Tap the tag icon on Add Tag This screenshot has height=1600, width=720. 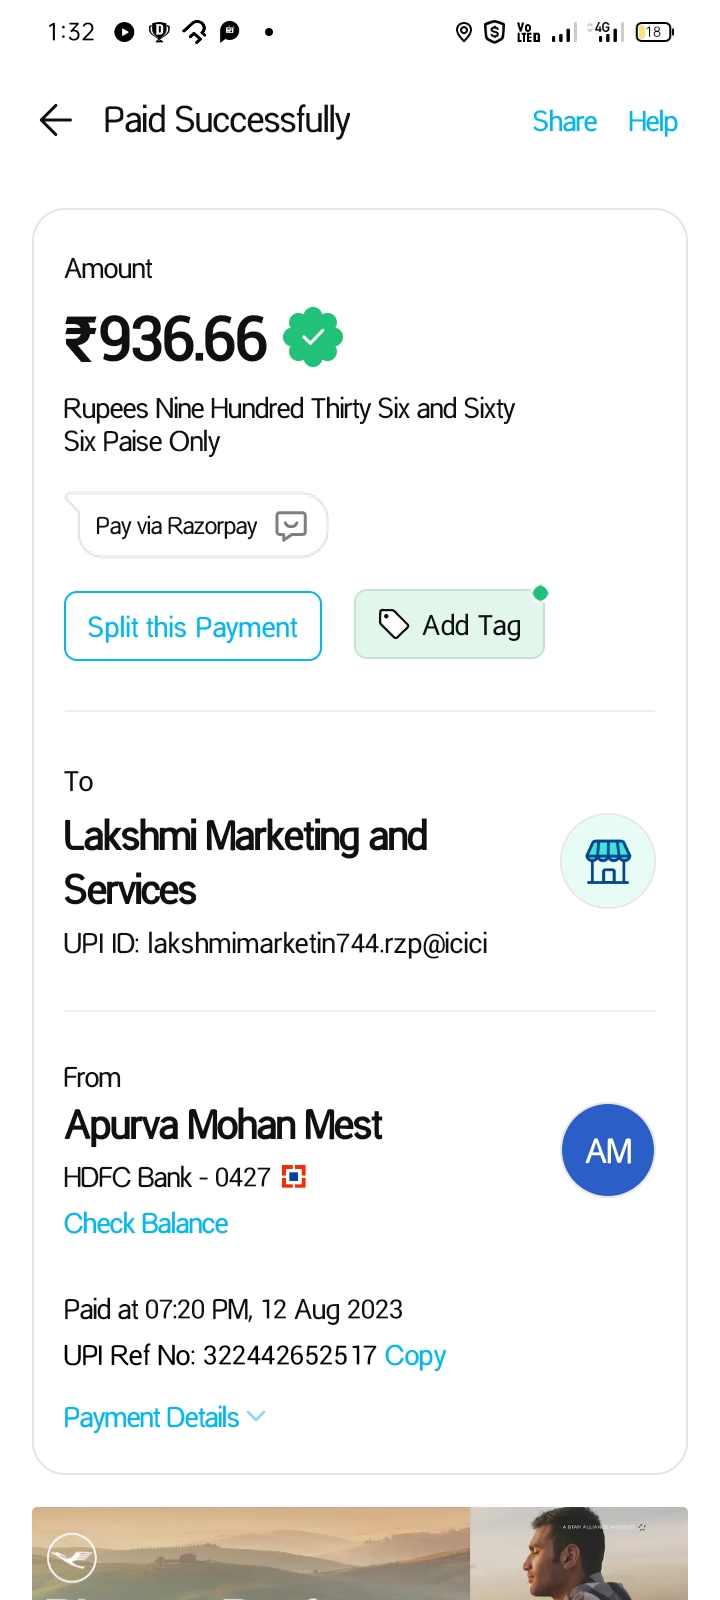393,625
